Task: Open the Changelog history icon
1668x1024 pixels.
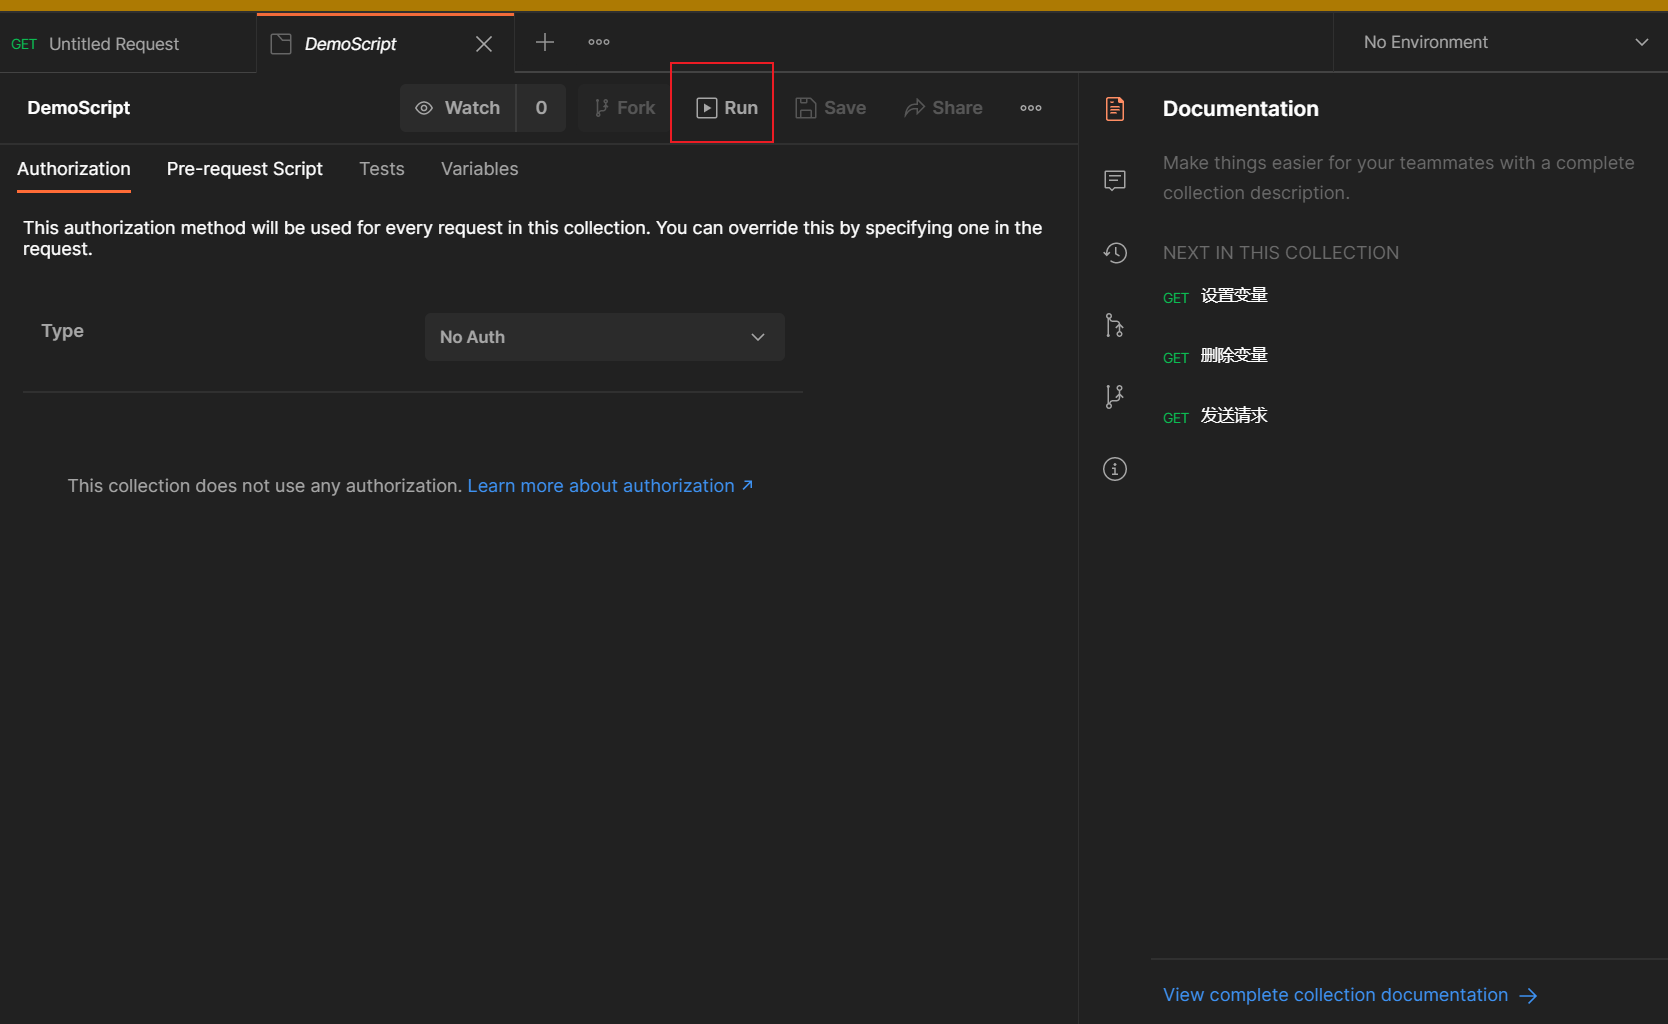Action: click(1115, 253)
